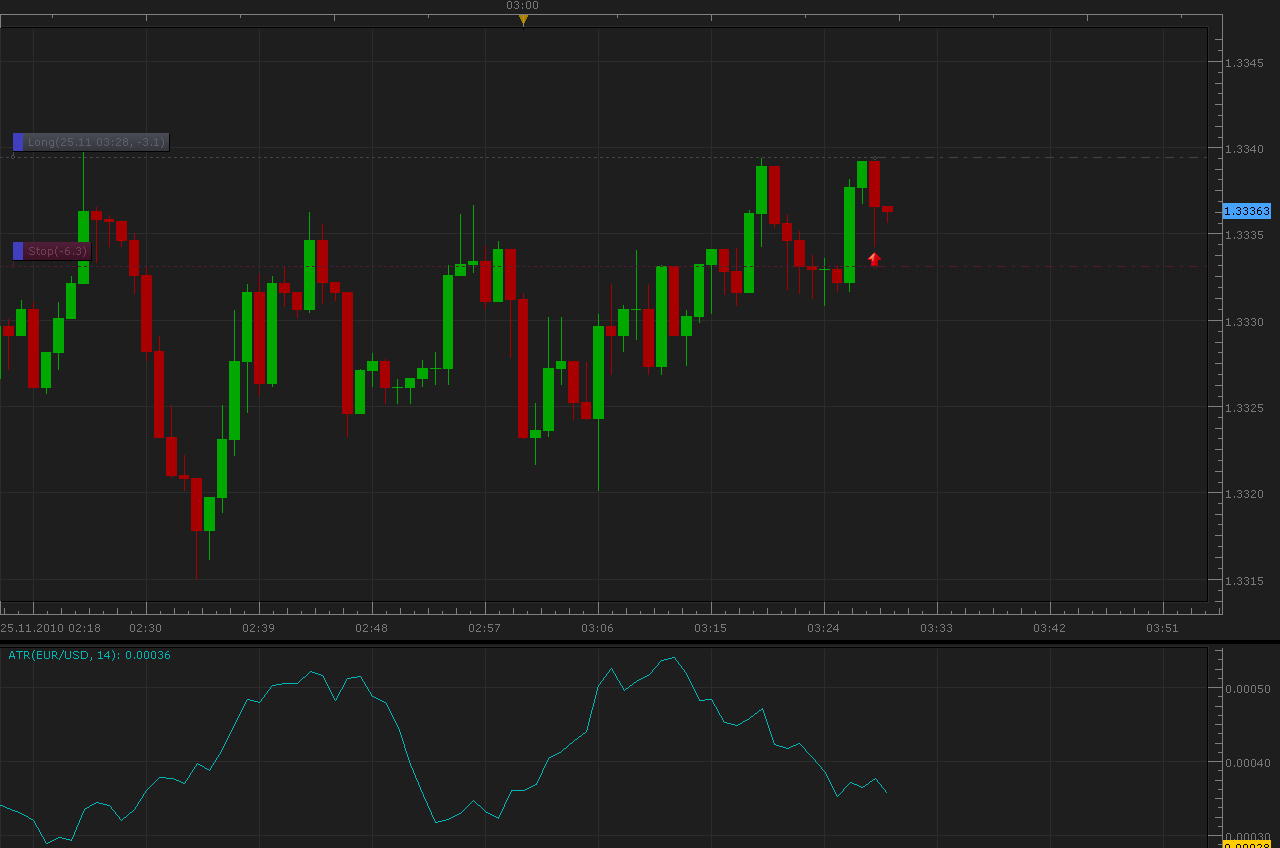
Task: Select the Long(25.11 03:28, -3.1) order label
Action: pyautogui.click(x=91, y=142)
